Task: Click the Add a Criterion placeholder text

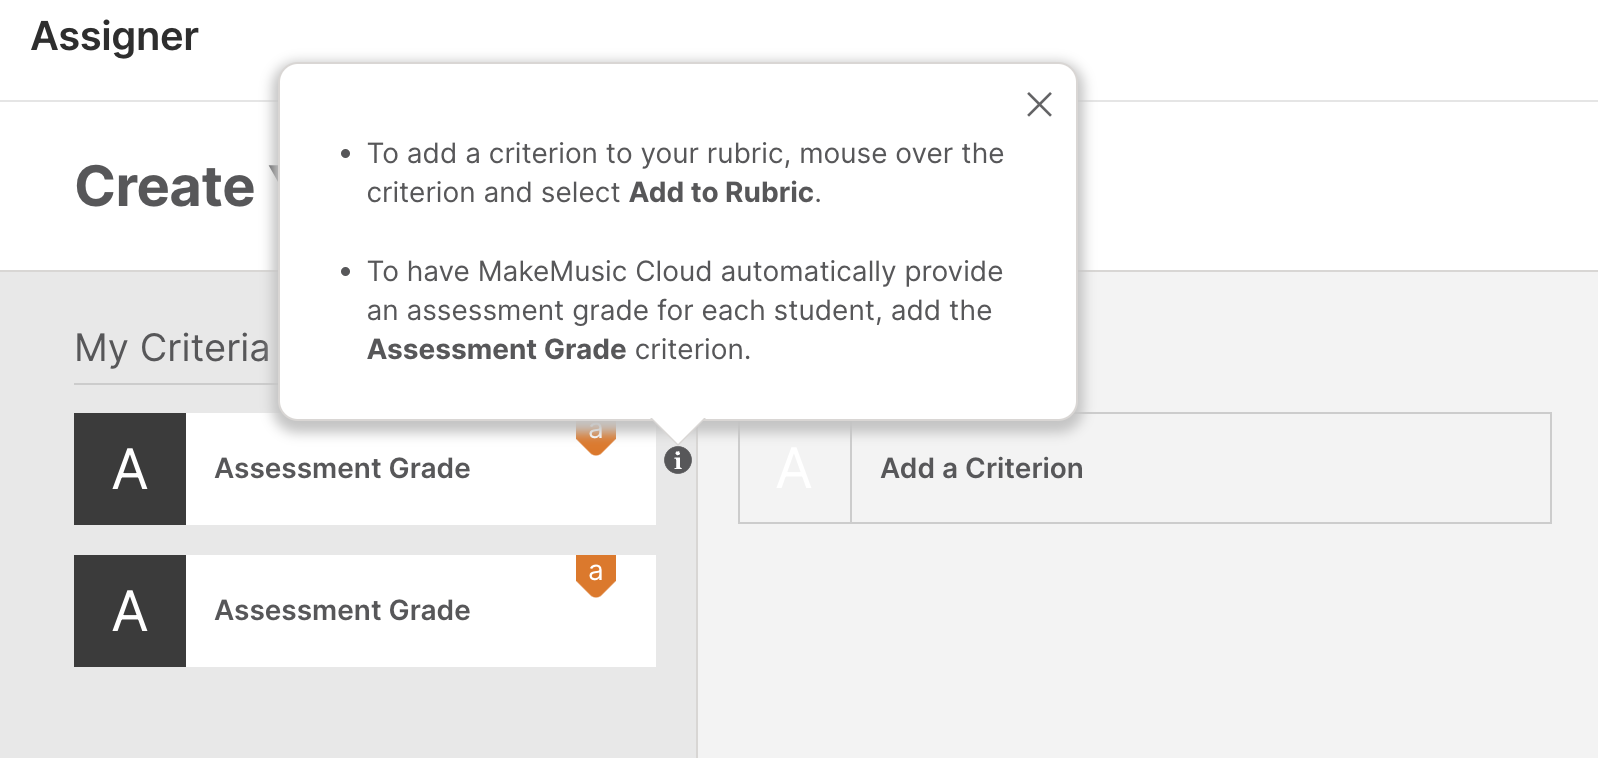Action: (981, 469)
